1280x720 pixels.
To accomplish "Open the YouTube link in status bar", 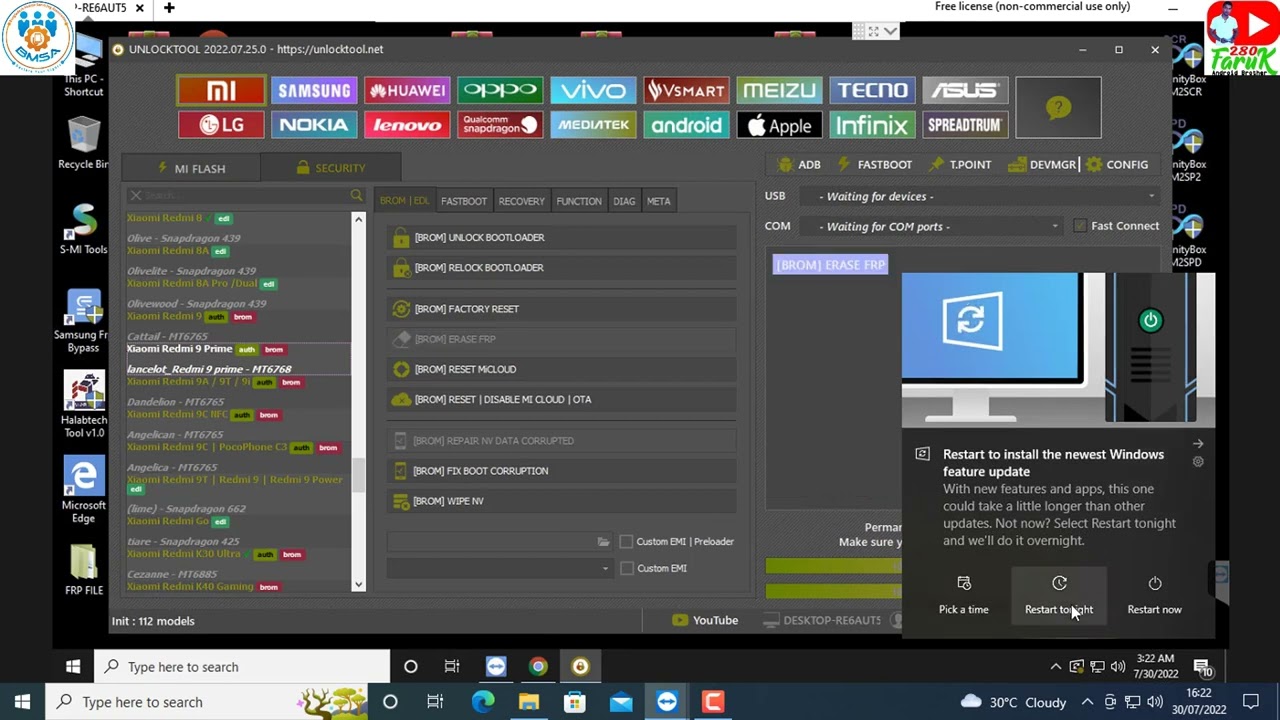I will [705, 621].
